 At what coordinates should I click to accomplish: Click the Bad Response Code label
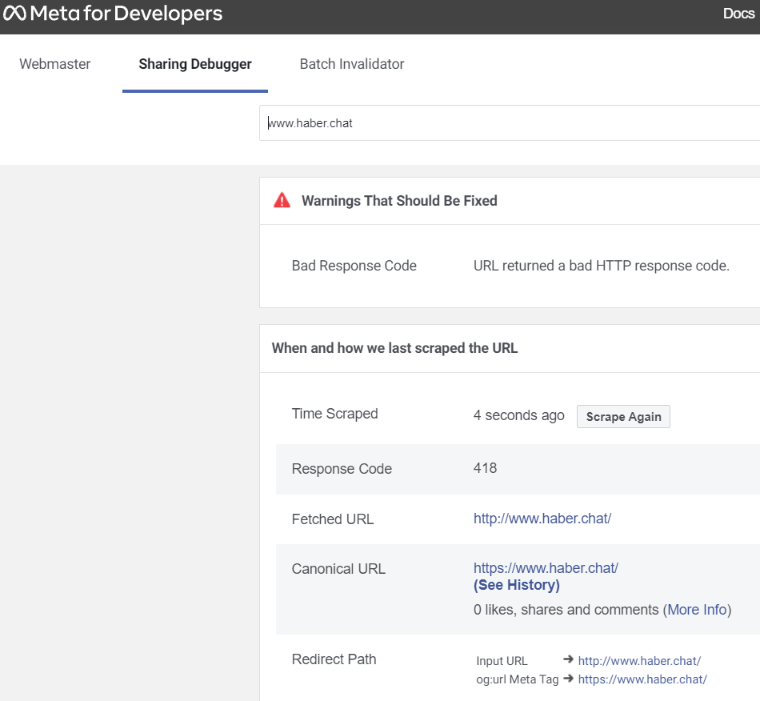tap(354, 266)
